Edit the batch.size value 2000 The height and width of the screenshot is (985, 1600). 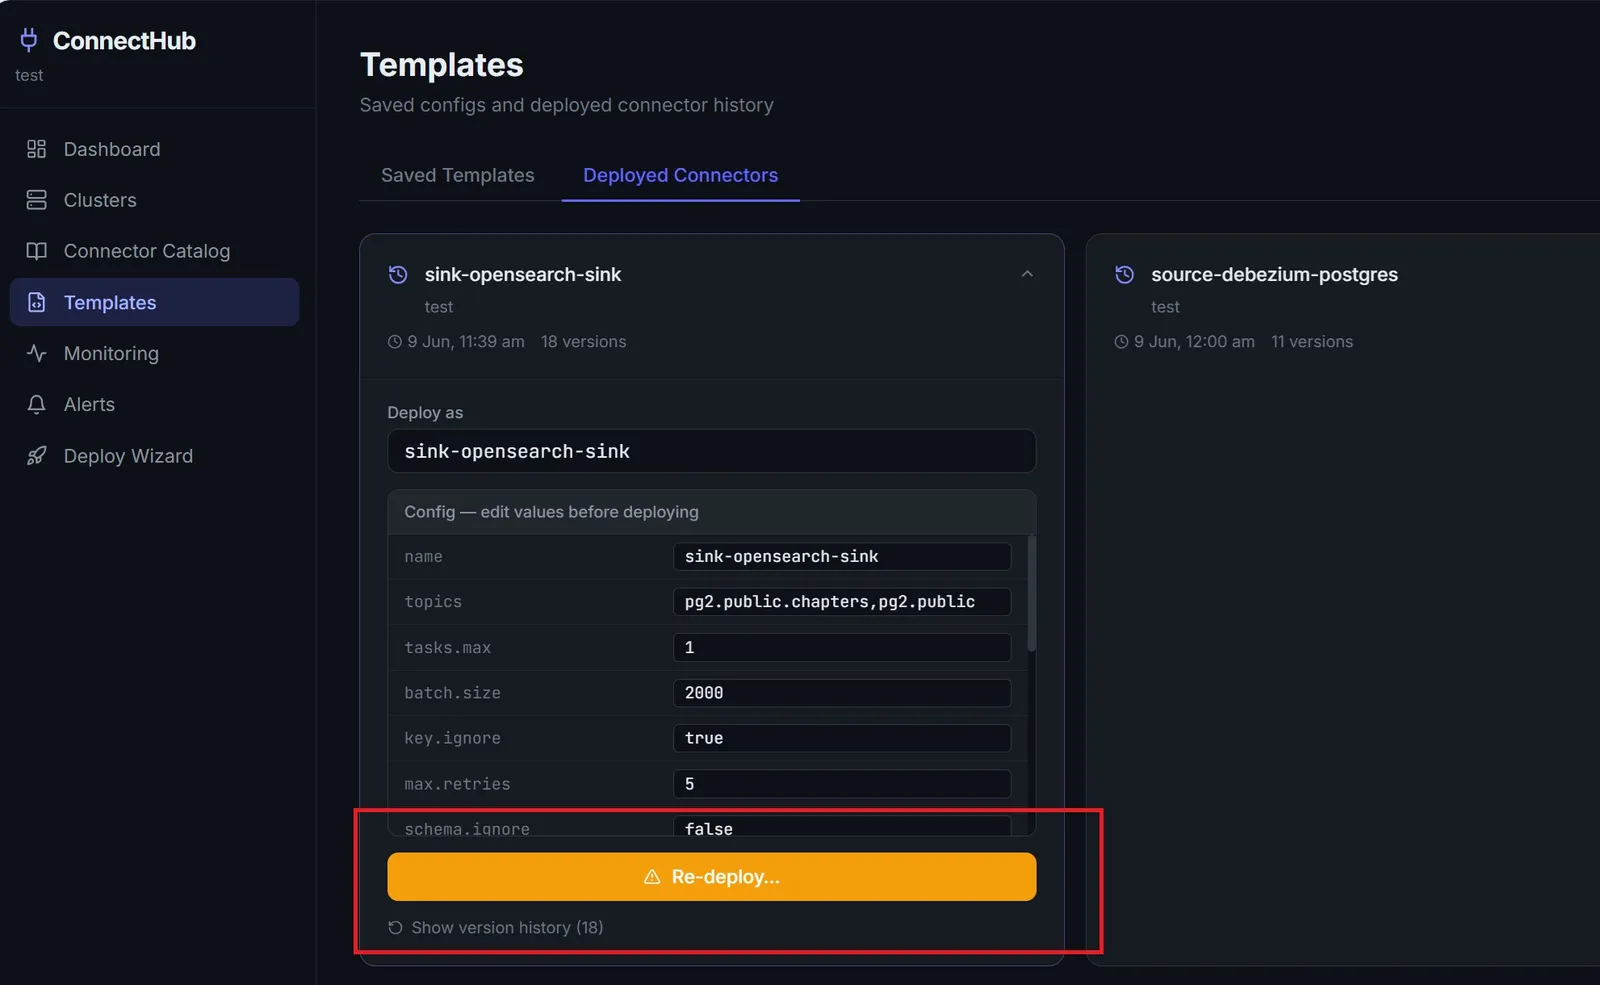[x=842, y=693]
